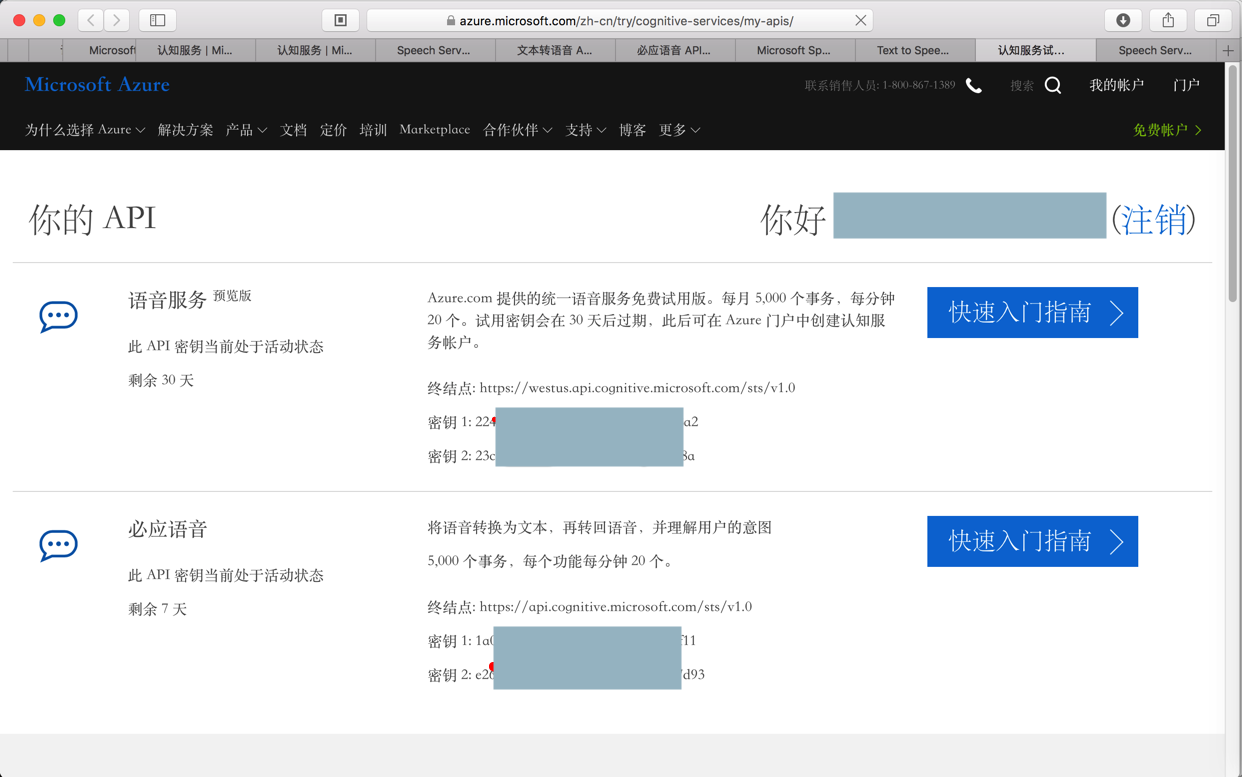Switch to the 必应语音 API... tab
Screen dimensions: 1242x778
[x=675, y=50]
